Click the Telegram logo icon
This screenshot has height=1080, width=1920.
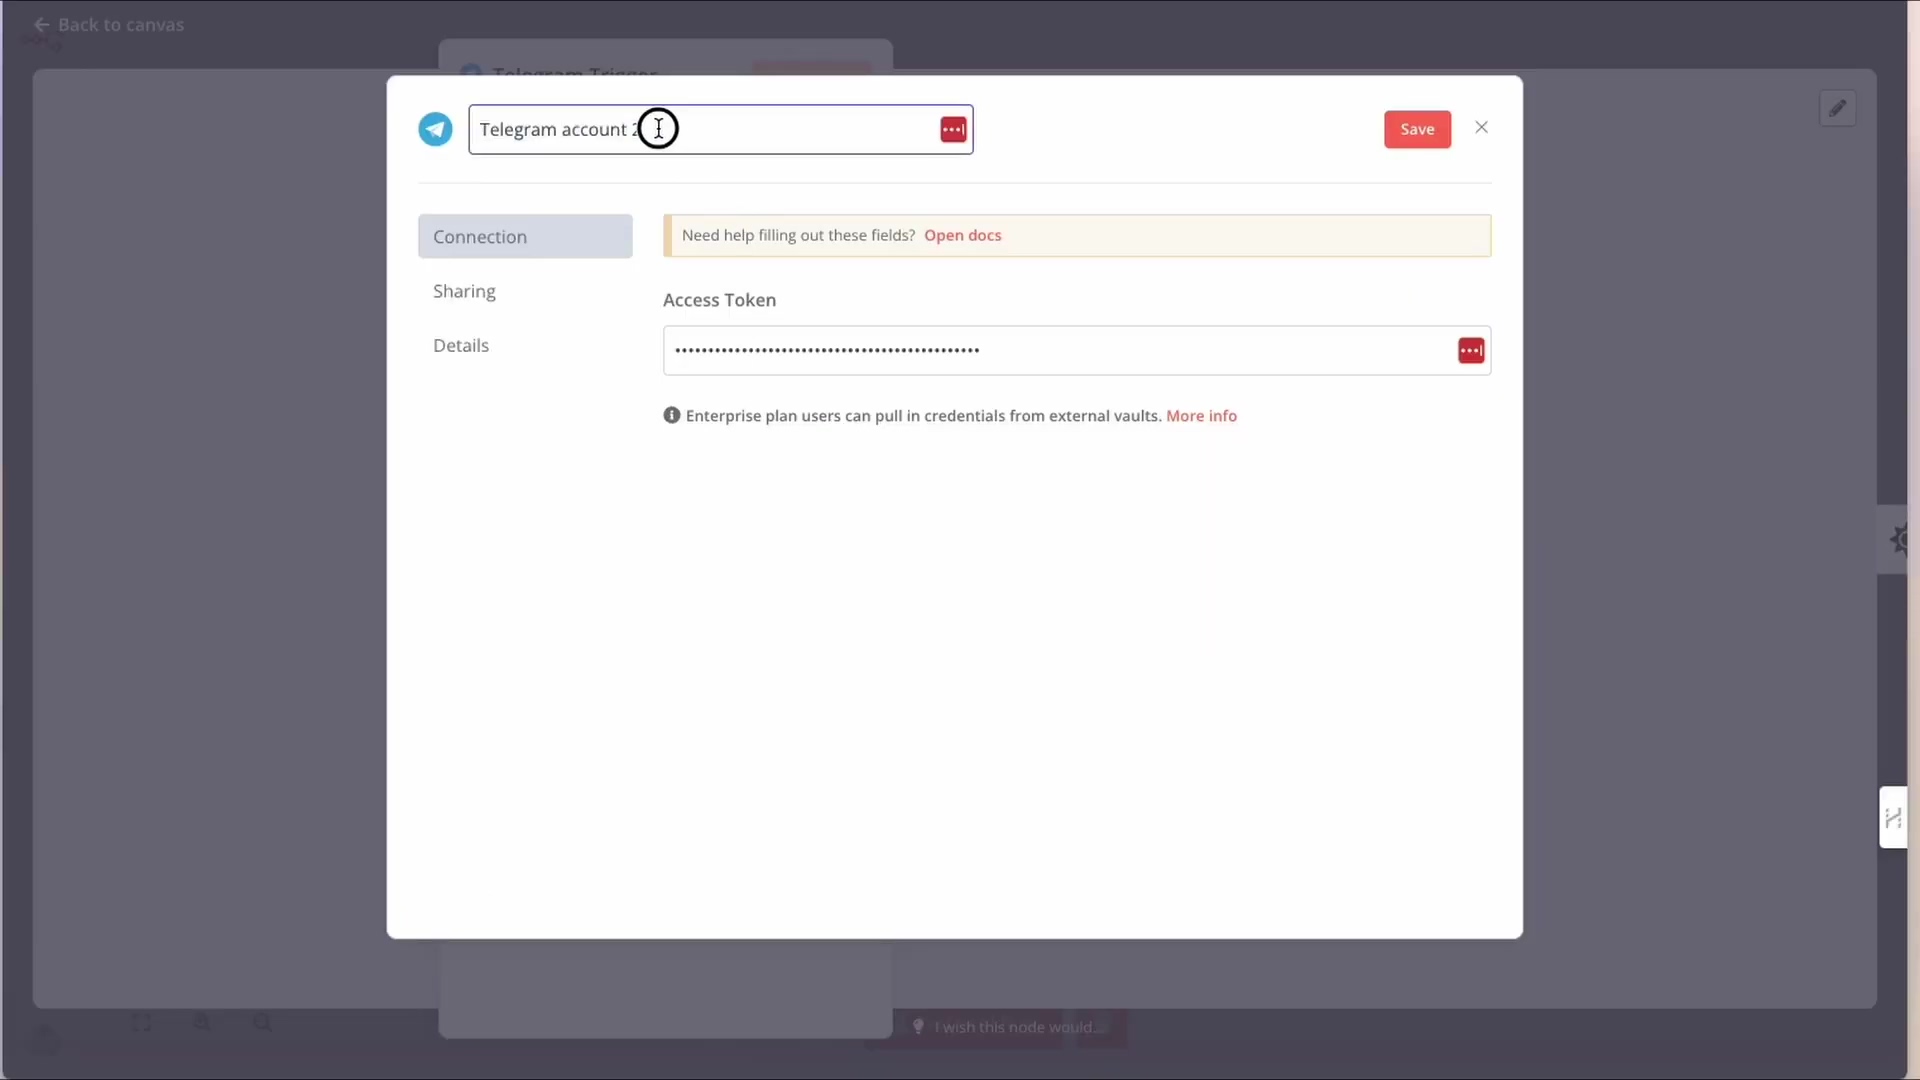click(435, 129)
